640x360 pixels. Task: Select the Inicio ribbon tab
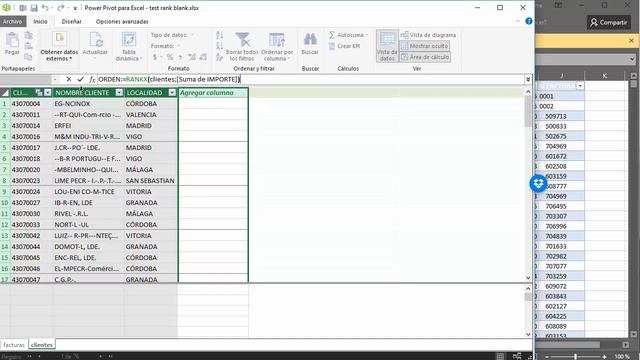click(x=40, y=22)
